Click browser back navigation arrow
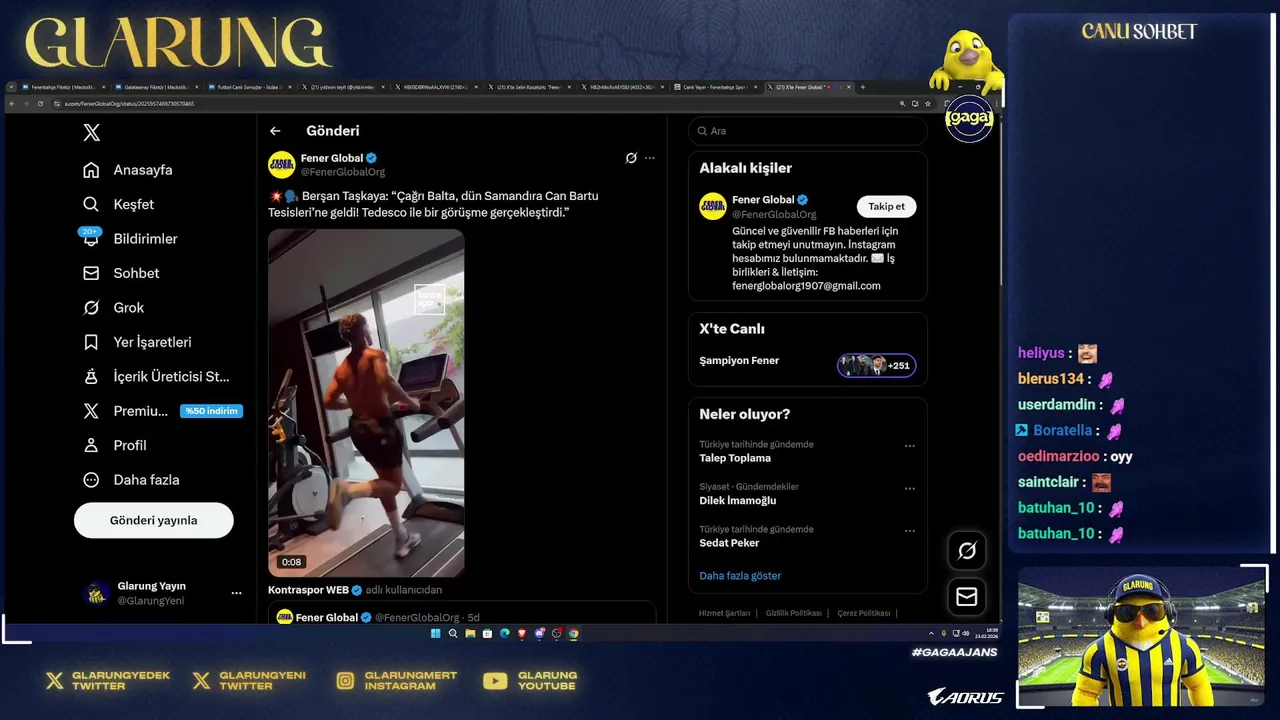This screenshot has width=1280, height=720. click(12, 104)
